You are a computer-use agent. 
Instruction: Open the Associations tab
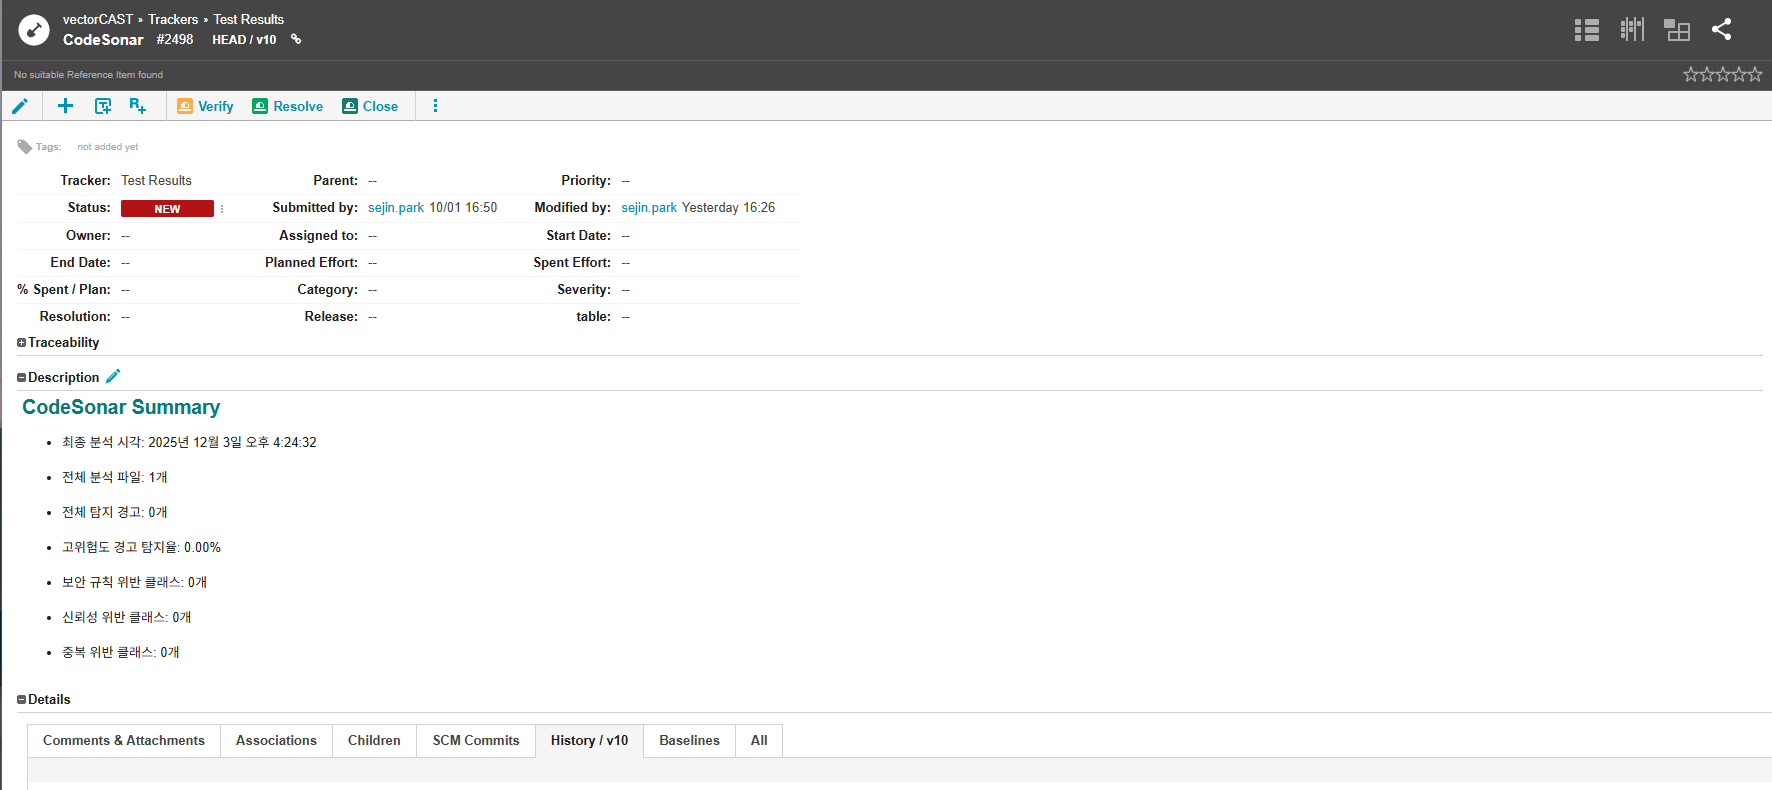tap(276, 741)
